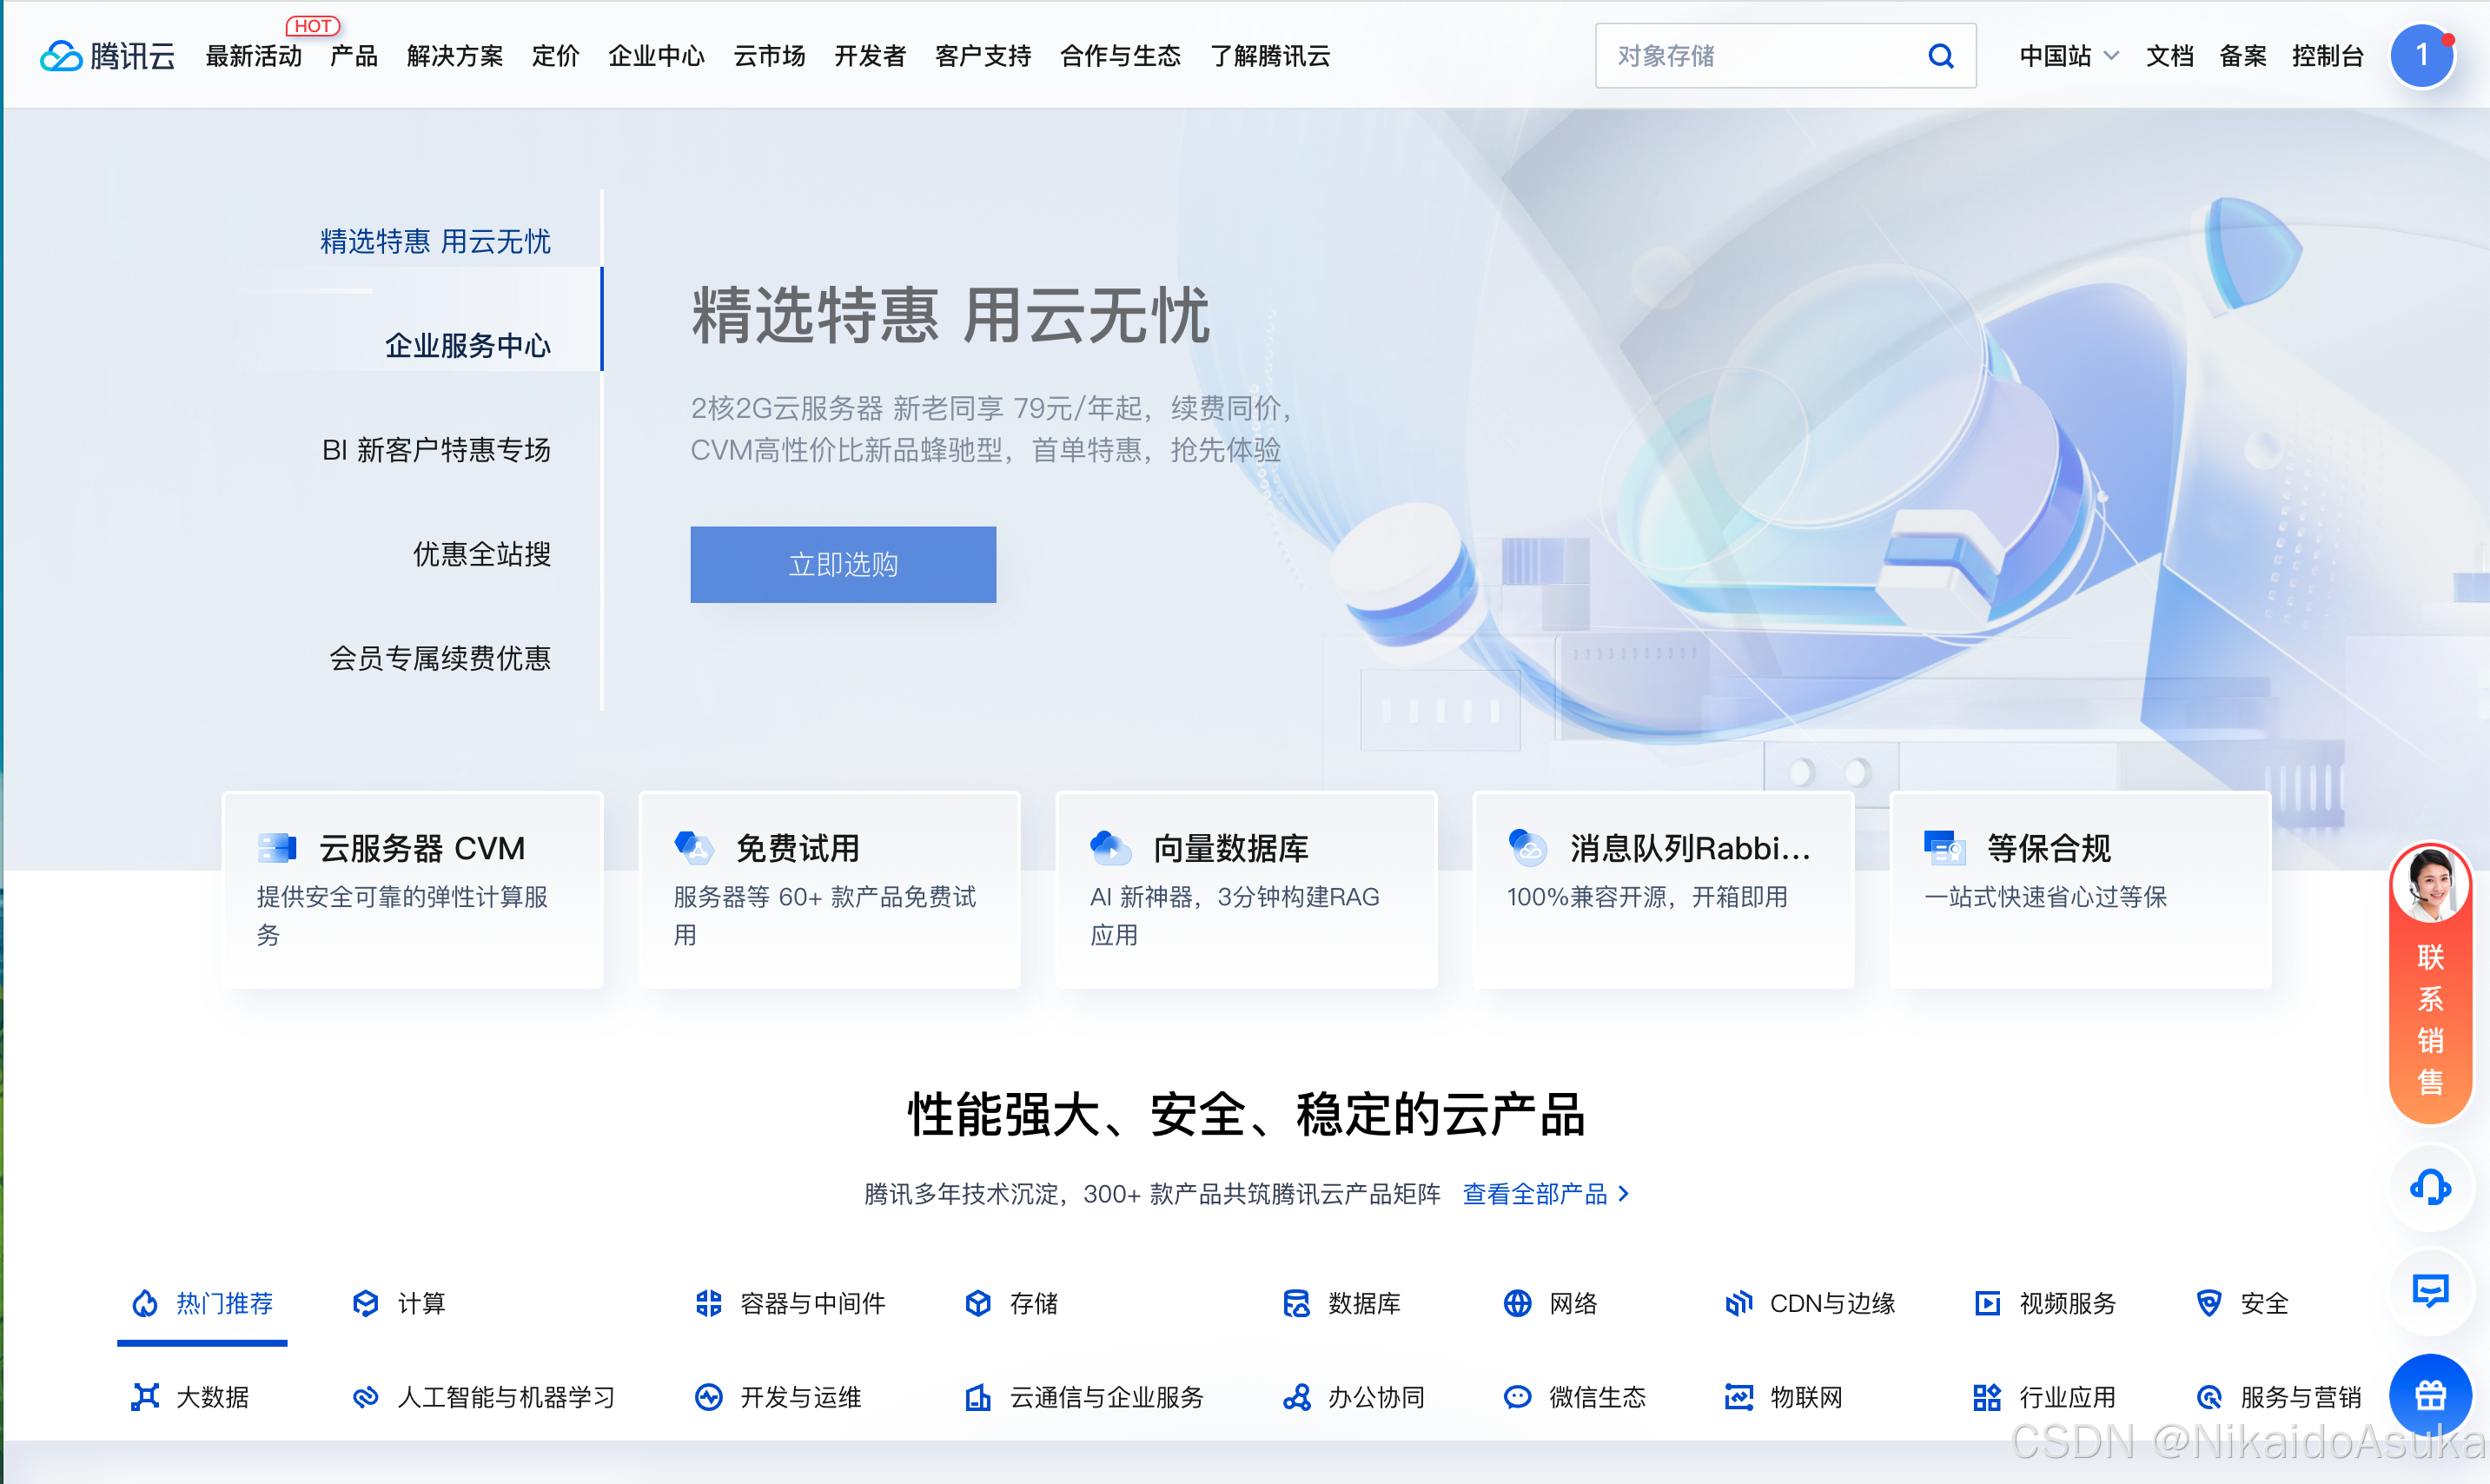Open the 云市场 menu item
The height and width of the screenshot is (1484, 2490).
point(770,56)
